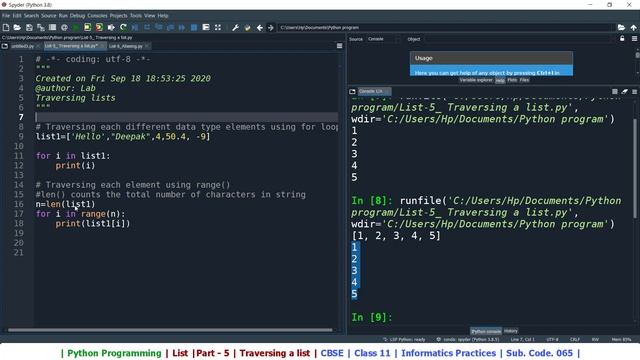Screen dimensions: 640x360
Task: Interrupt kernel stop square in console
Action: pyautogui.click(x=615, y=91)
